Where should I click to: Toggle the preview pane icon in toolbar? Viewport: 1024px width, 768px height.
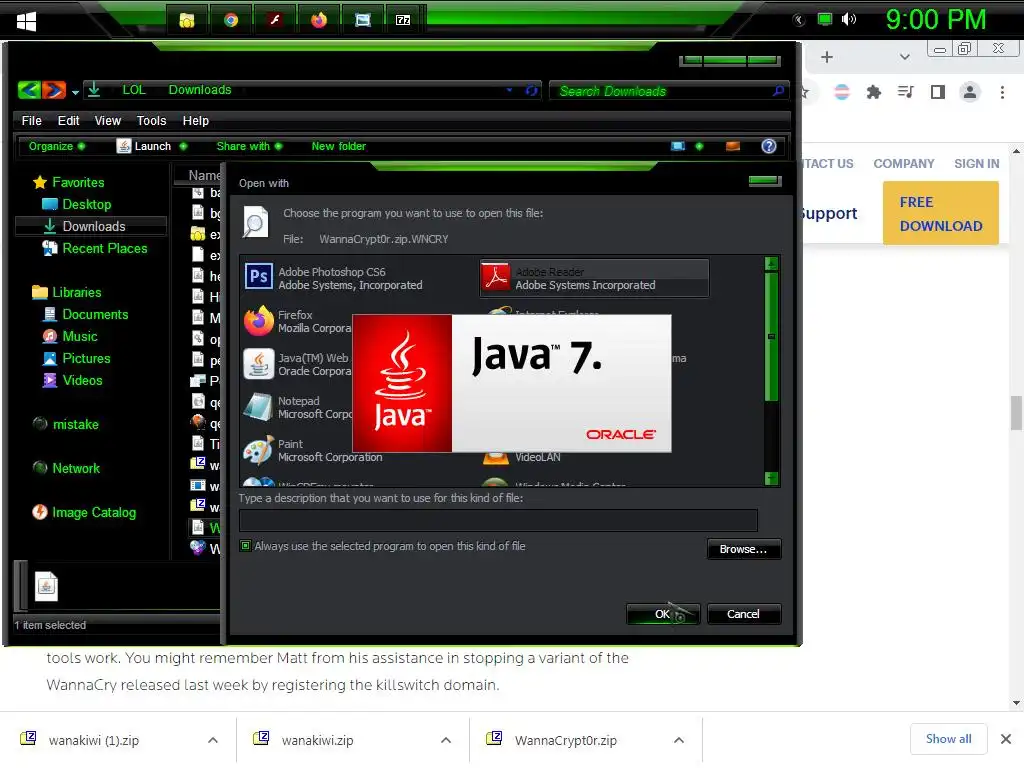pyautogui.click(x=733, y=146)
